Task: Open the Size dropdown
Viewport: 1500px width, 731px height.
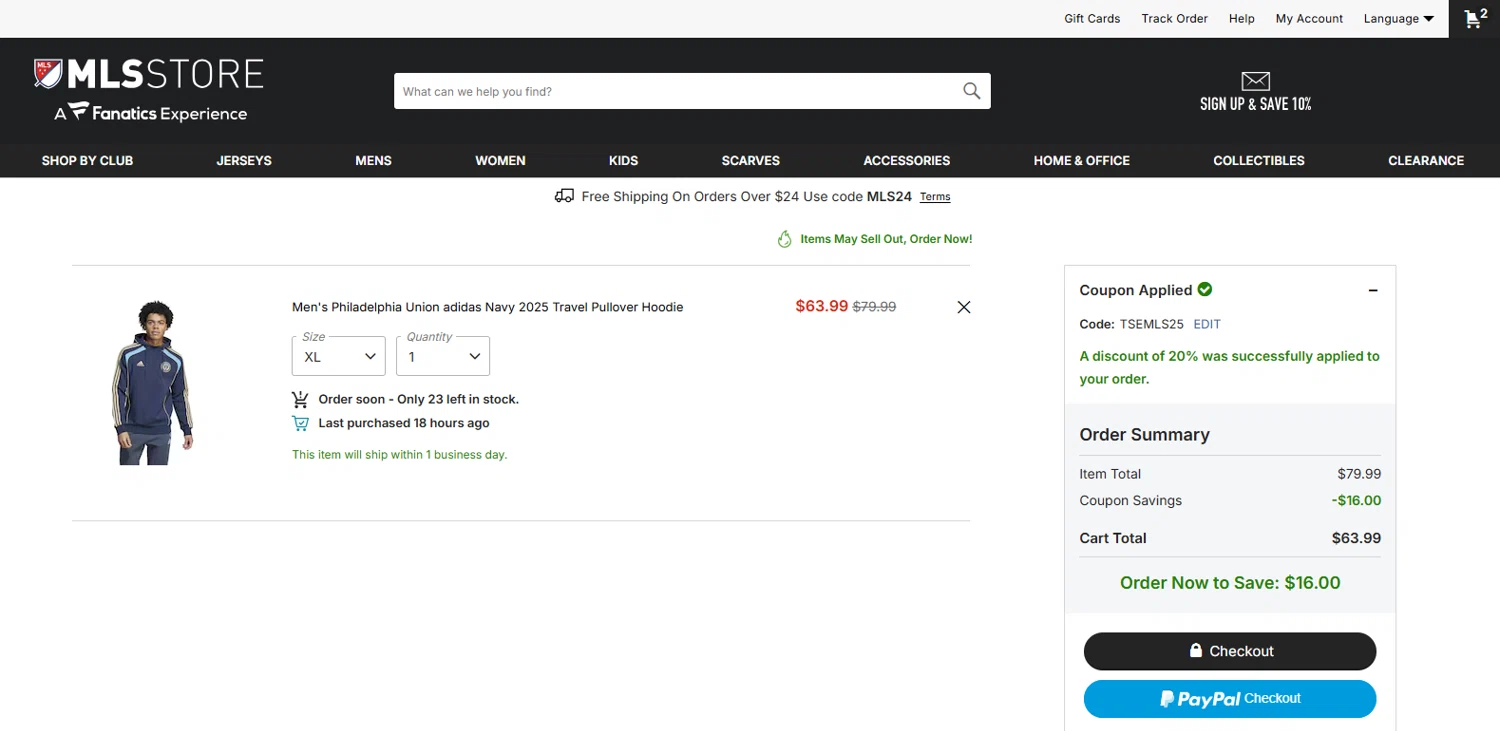Action: coord(338,356)
